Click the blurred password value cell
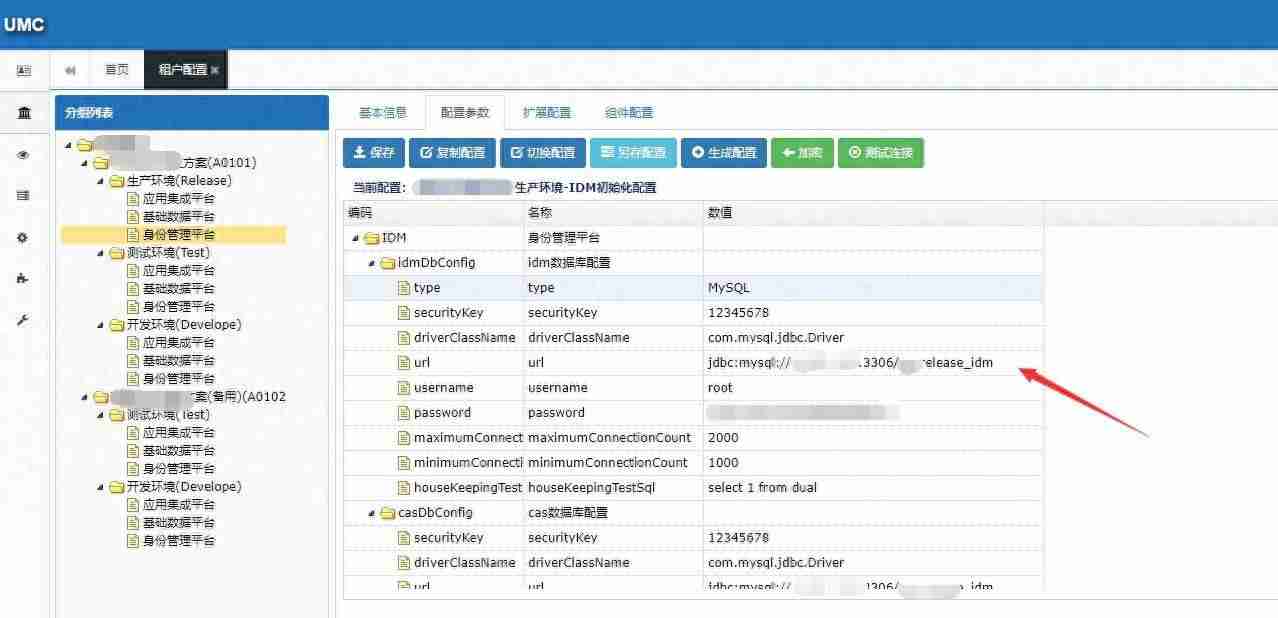Image resolution: width=1278 pixels, height=618 pixels. 873,413
